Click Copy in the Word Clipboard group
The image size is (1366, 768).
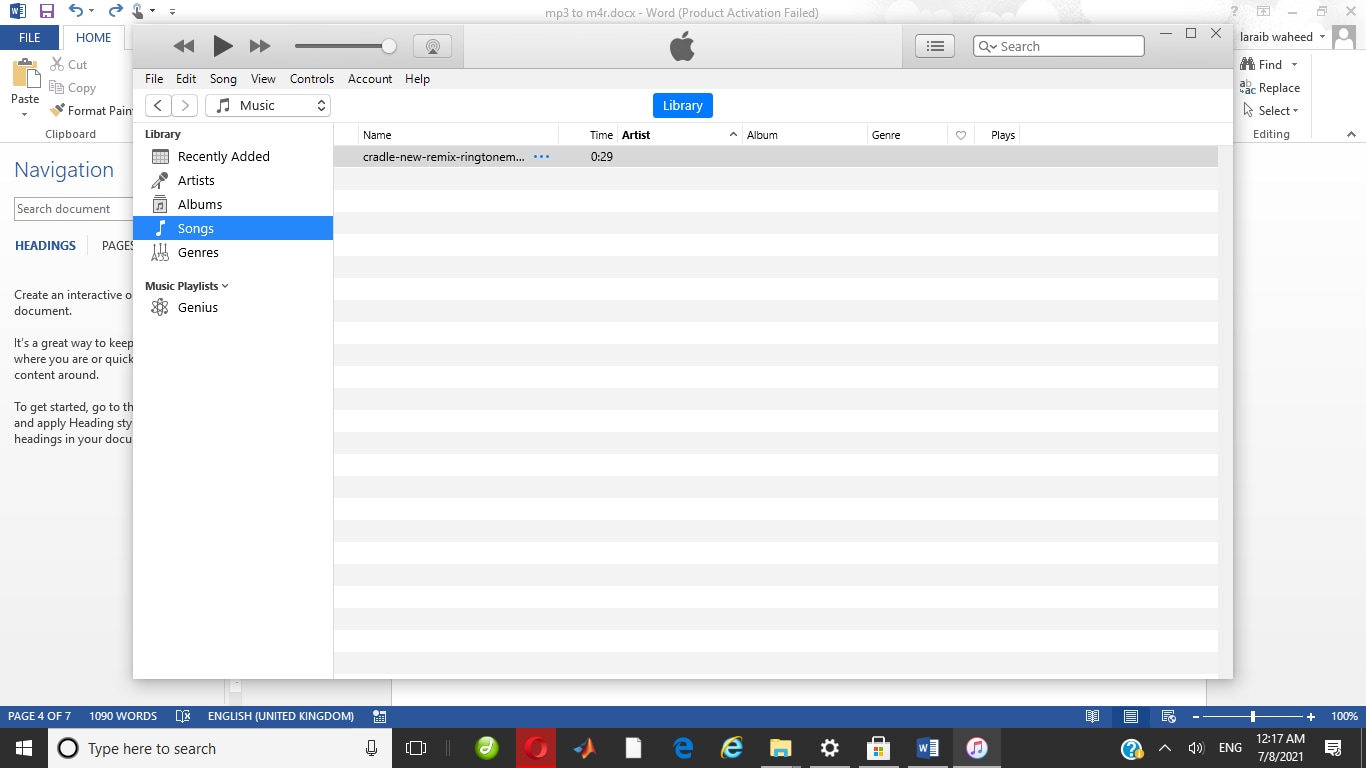[72, 88]
